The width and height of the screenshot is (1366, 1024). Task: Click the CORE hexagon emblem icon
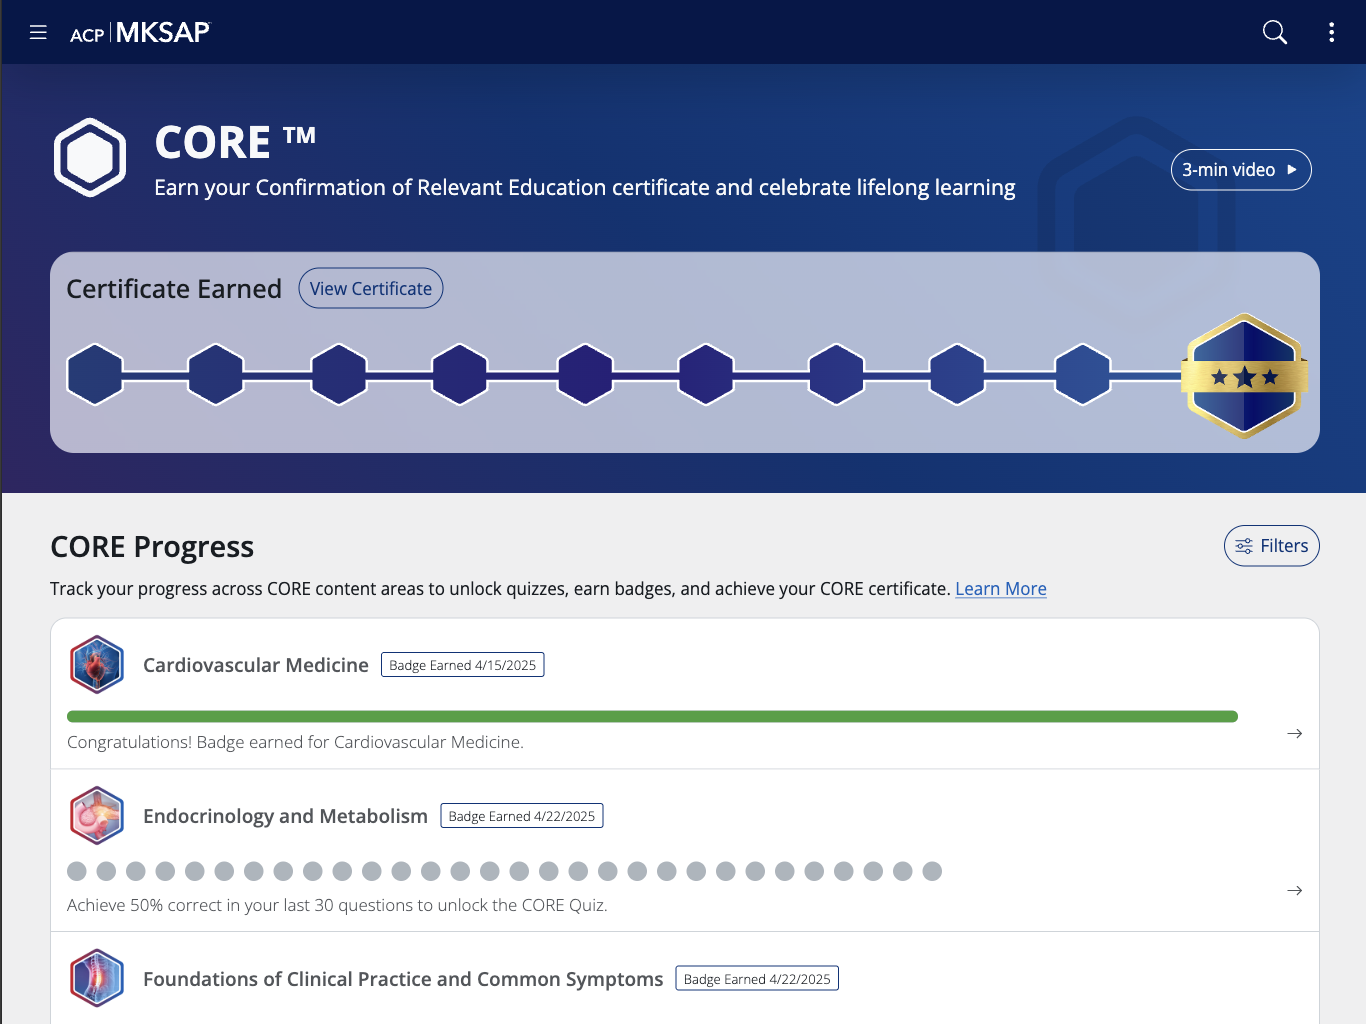click(90, 157)
